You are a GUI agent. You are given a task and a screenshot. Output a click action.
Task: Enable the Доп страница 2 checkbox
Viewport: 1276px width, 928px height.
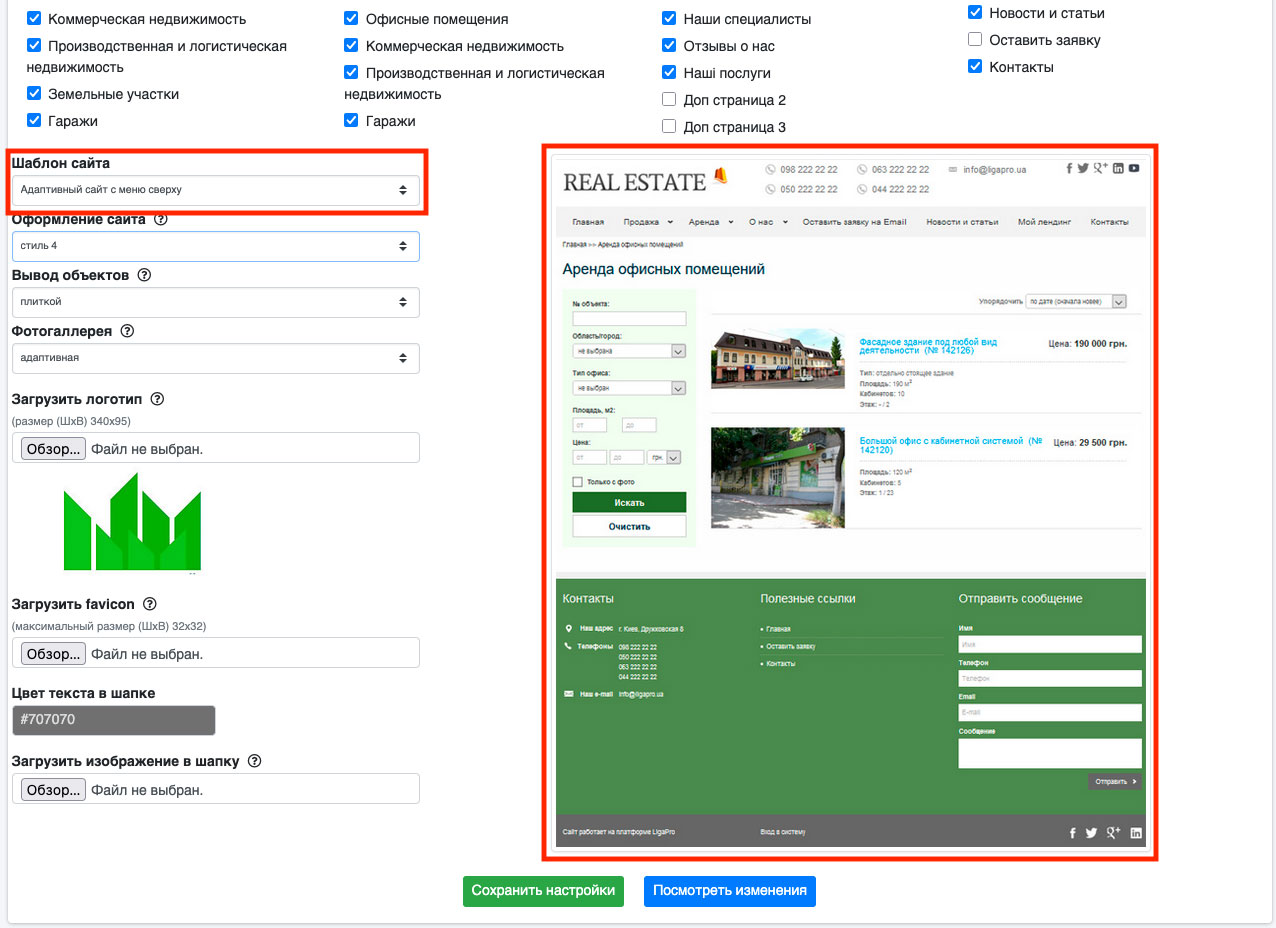click(669, 100)
